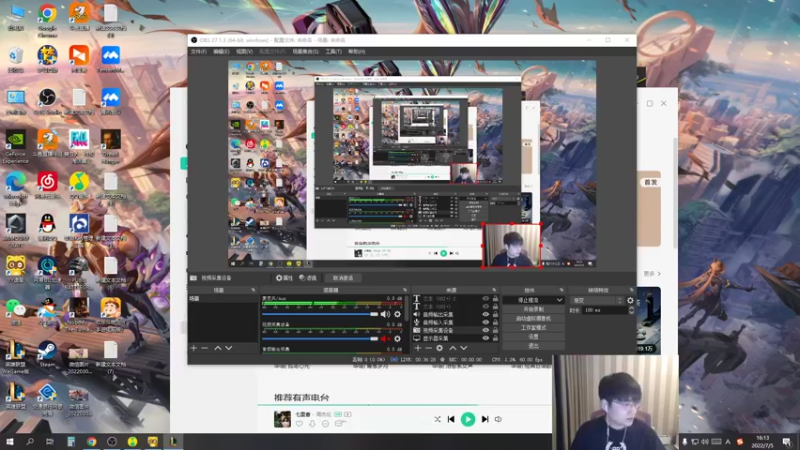The height and width of the screenshot is (450, 800).
Task: Mute the Mic/Aux speaker icon in the mixer
Action: click(x=385, y=314)
